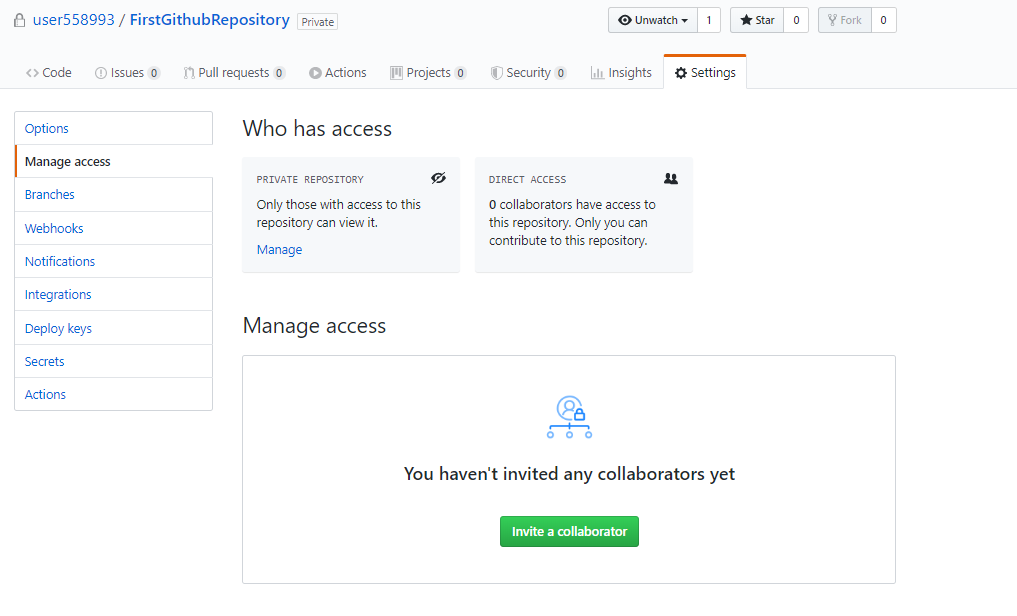Click the 'Who has access' heading
This screenshot has height=616, width=1017.
tap(317, 128)
